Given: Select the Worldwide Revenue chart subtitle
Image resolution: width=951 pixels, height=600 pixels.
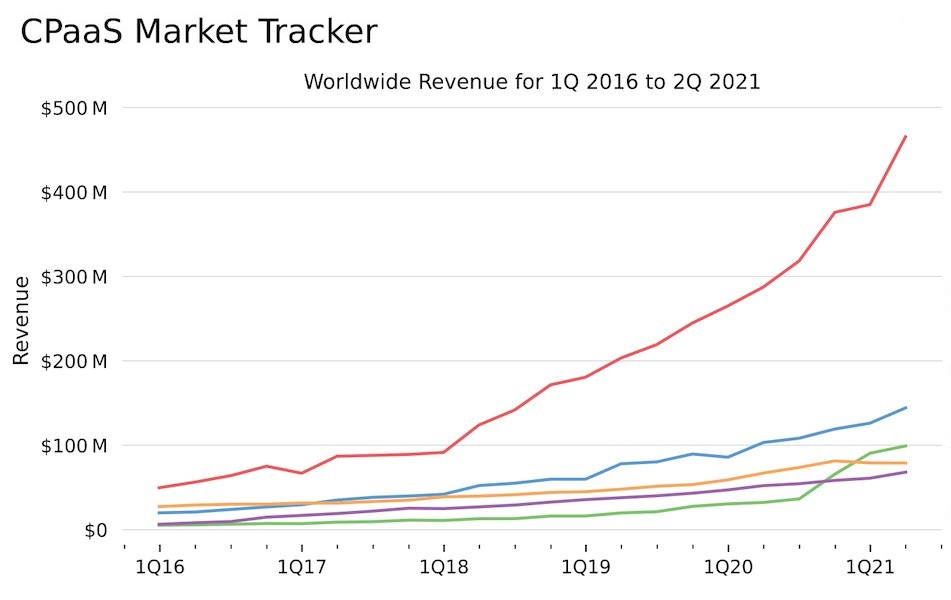Looking at the screenshot, I should pyautogui.click(x=532, y=82).
